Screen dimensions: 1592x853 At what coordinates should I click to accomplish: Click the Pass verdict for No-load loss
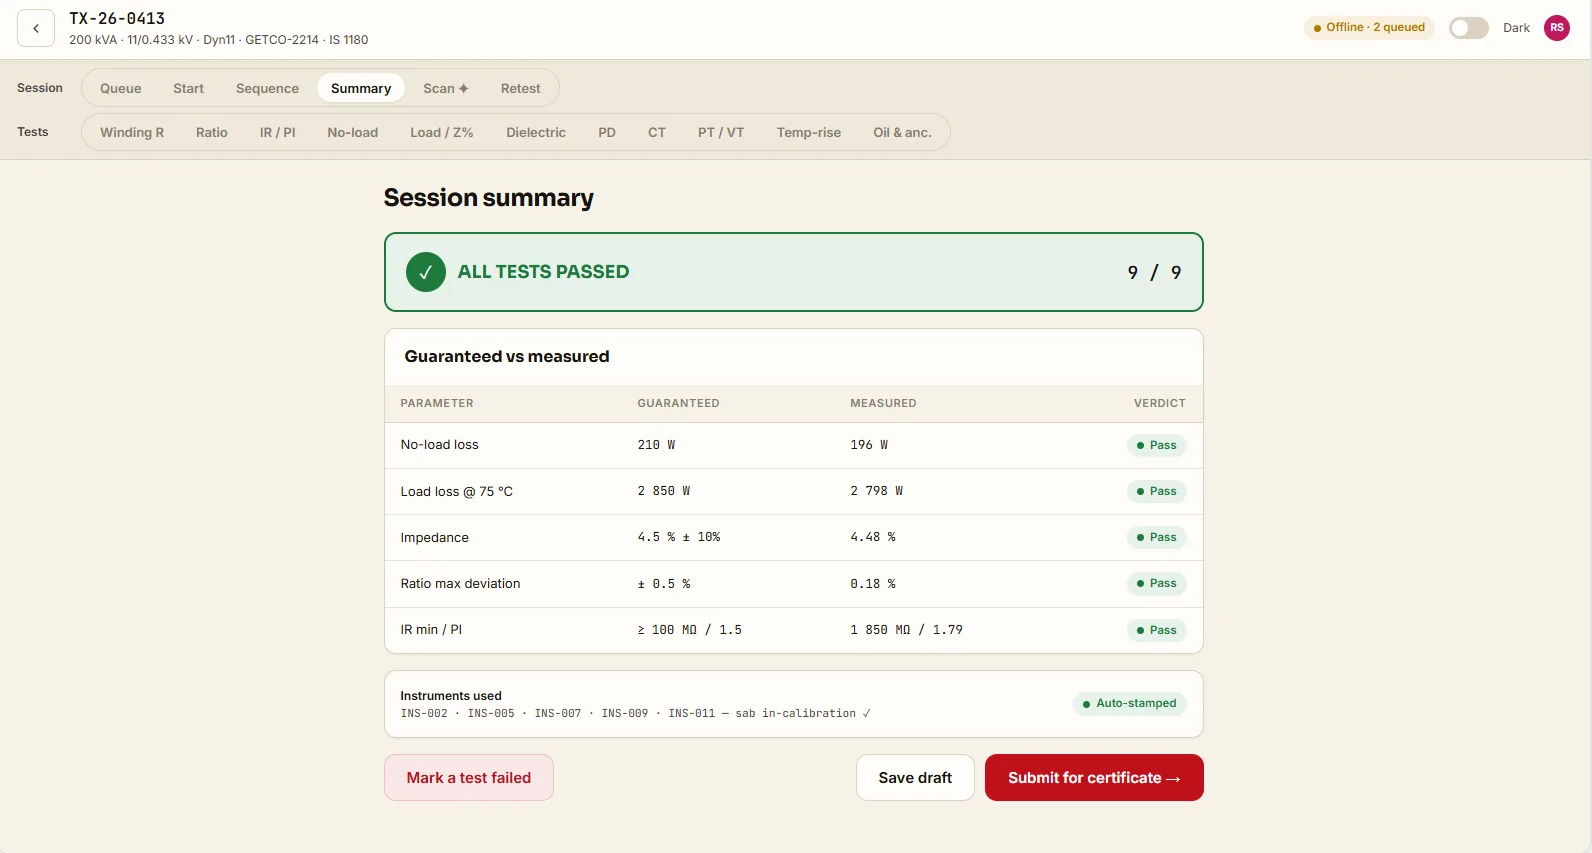pyautogui.click(x=1157, y=445)
